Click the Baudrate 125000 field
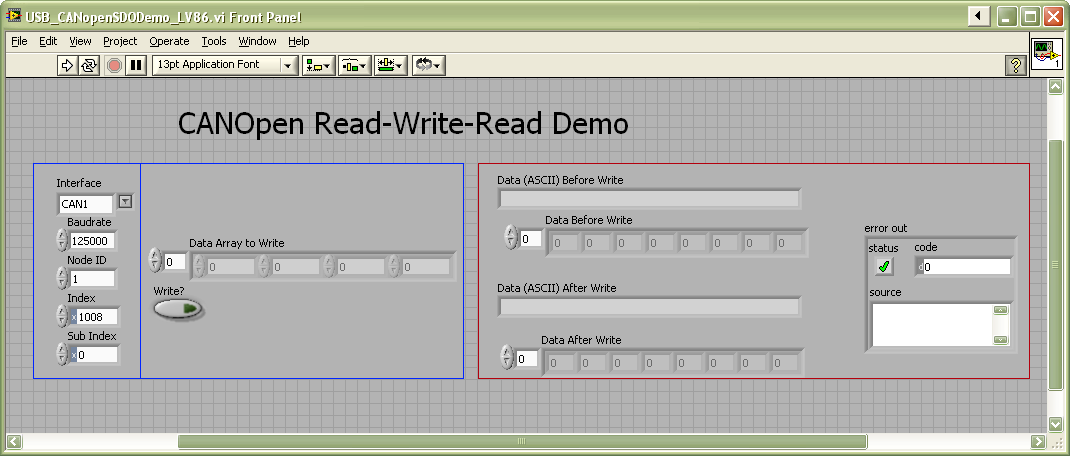Image resolution: width=1070 pixels, height=456 pixels. (x=93, y=241)
